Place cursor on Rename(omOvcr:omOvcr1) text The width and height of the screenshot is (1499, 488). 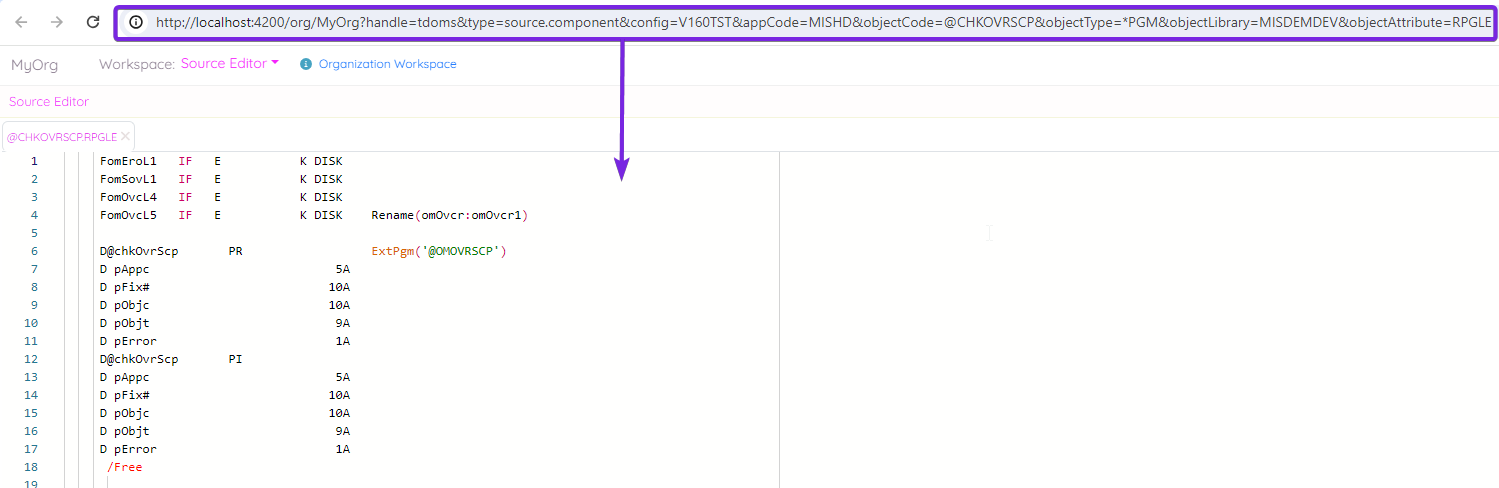(449, 215)
